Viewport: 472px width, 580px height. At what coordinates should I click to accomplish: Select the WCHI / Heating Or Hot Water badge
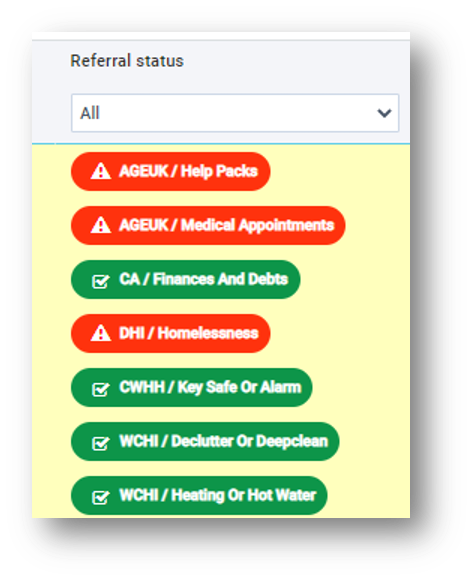pyautogui.click(x=199, y=495)
